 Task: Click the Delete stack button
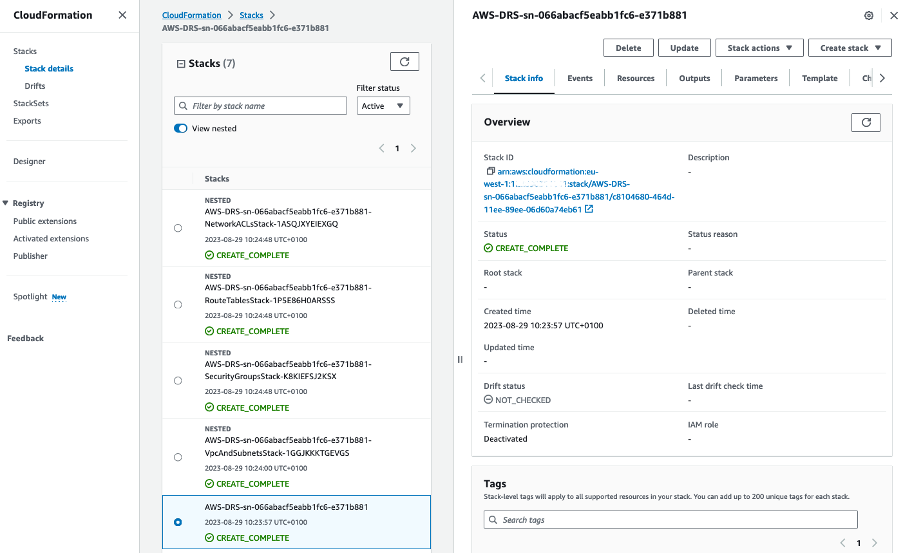coord(628,48)
